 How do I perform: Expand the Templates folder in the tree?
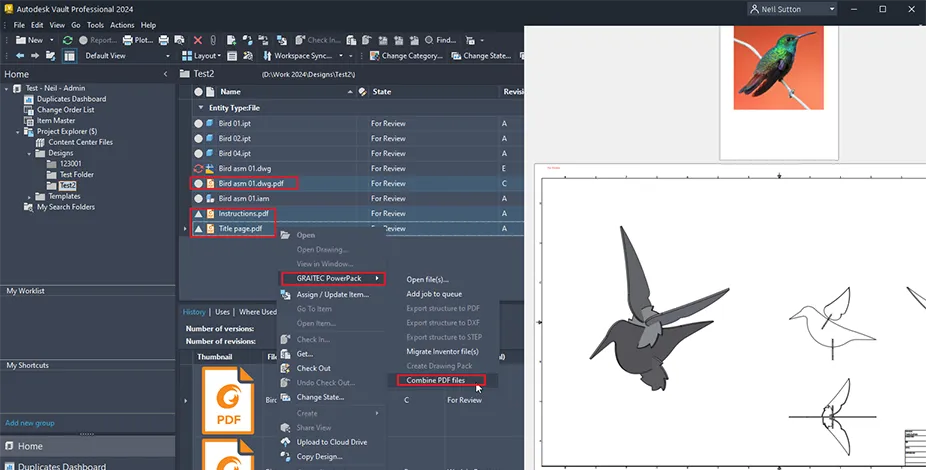(x=30, y=197)
